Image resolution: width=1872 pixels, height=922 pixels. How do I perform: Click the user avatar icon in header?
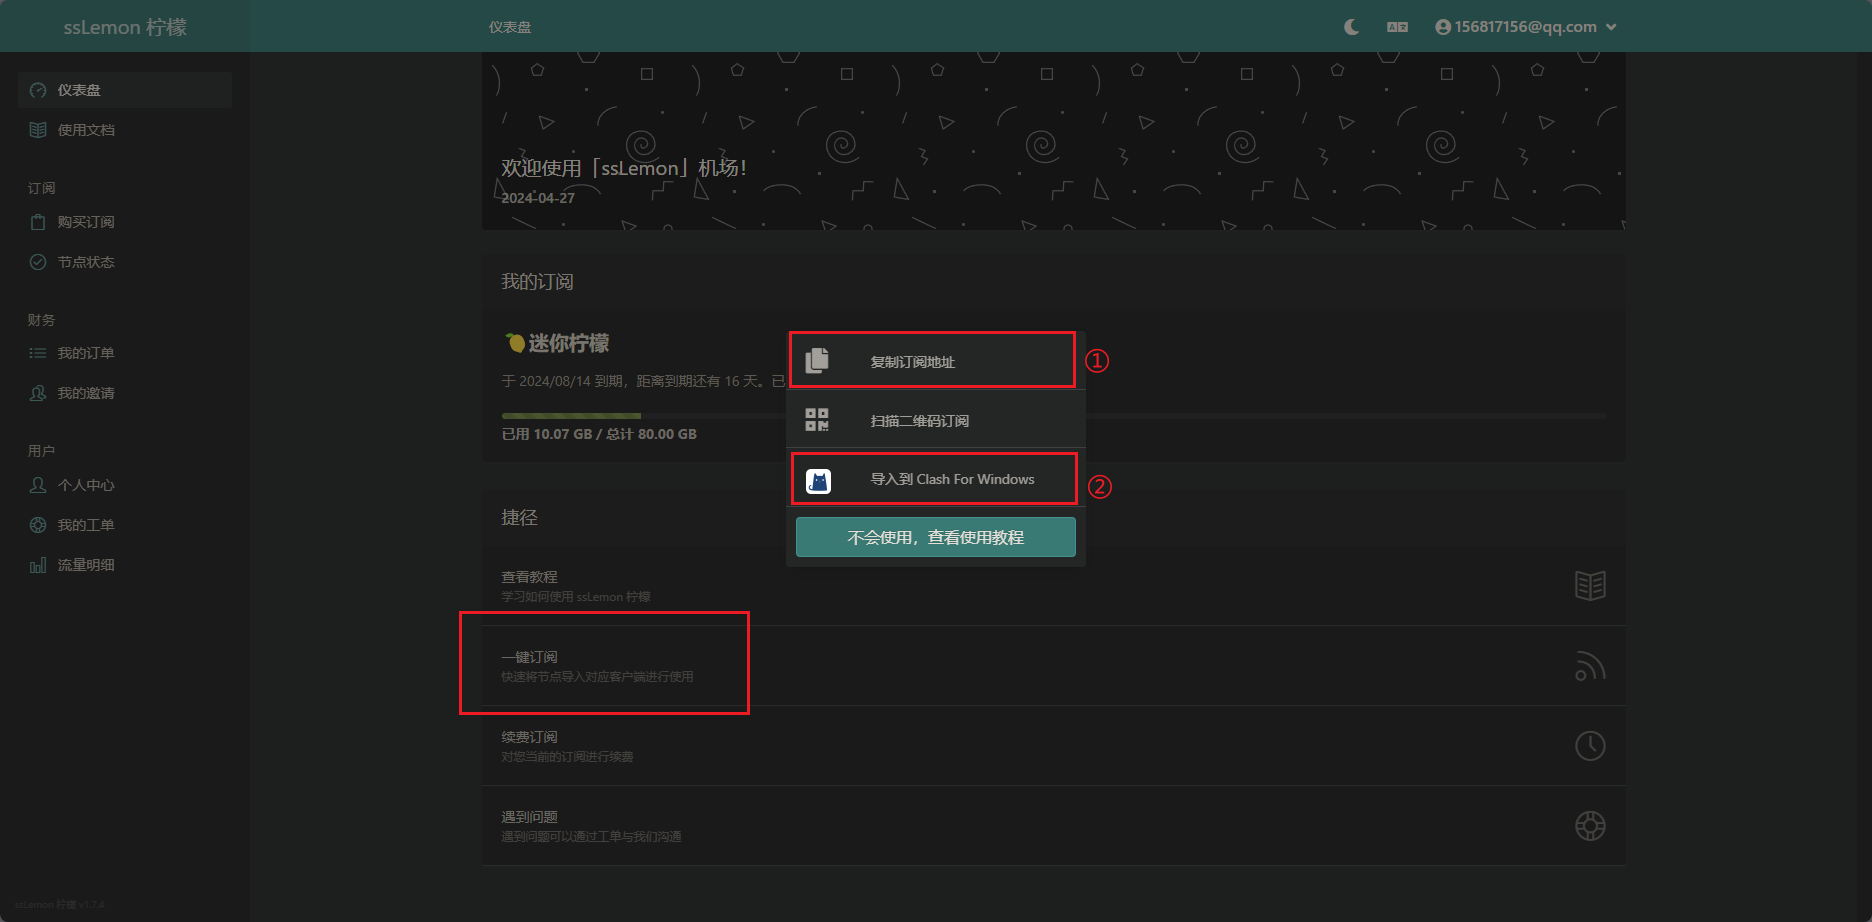(1443, 27)
